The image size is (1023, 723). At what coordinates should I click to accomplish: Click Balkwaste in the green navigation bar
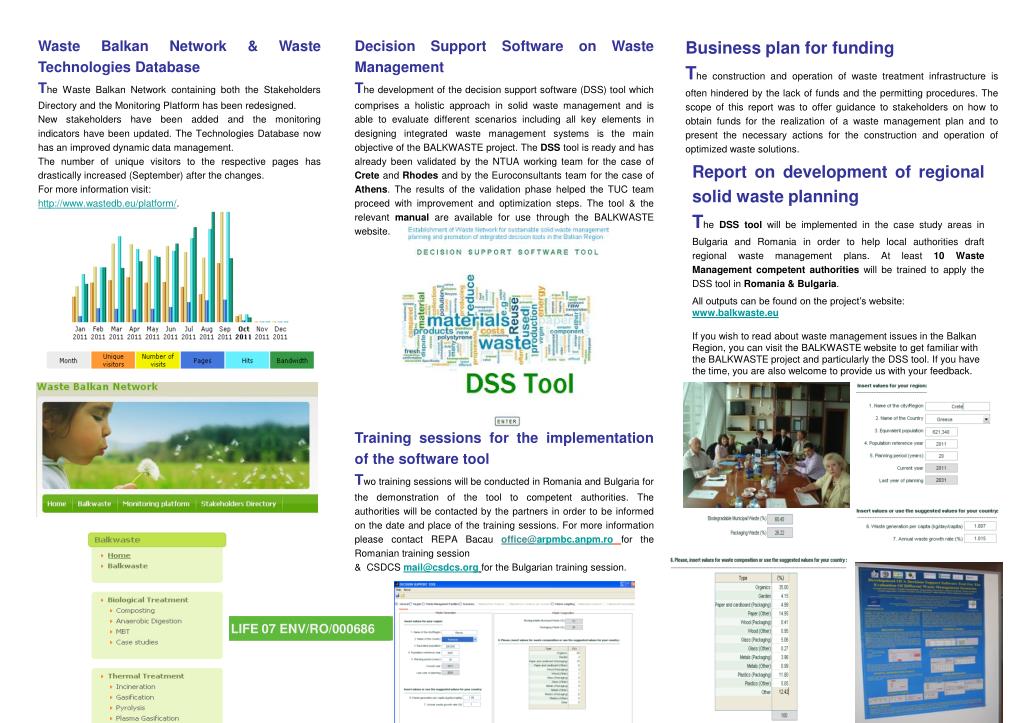[x=95, y=504]
